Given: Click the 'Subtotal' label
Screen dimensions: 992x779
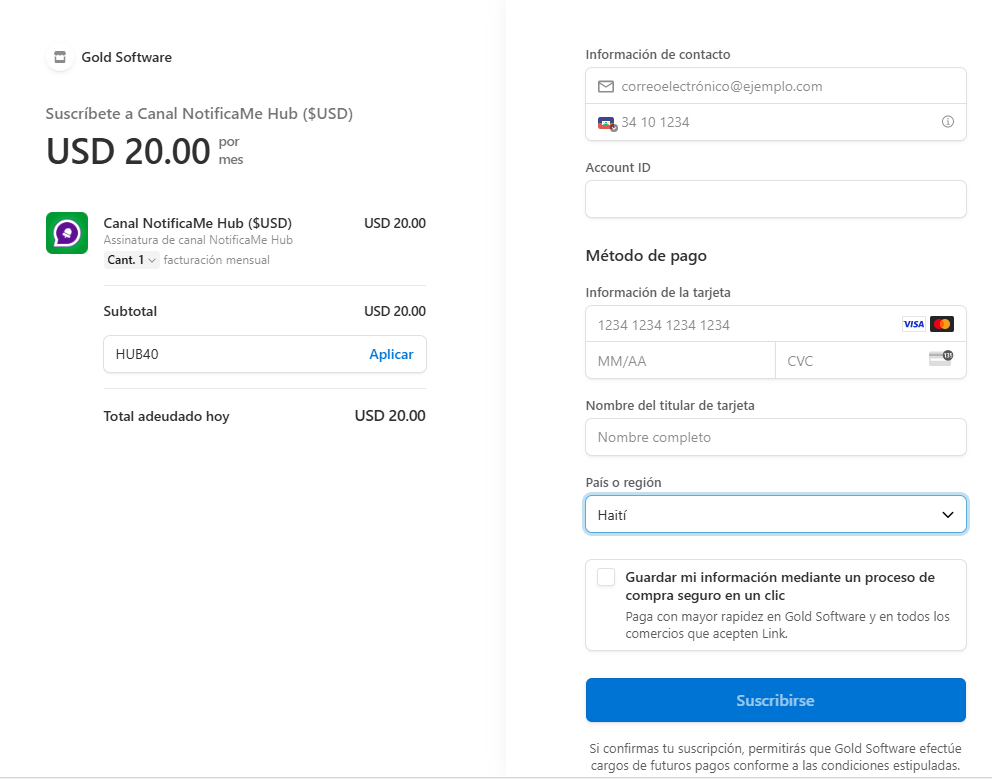Looking at the screenshot, I should pyautogui.click(x=130, y=311).
